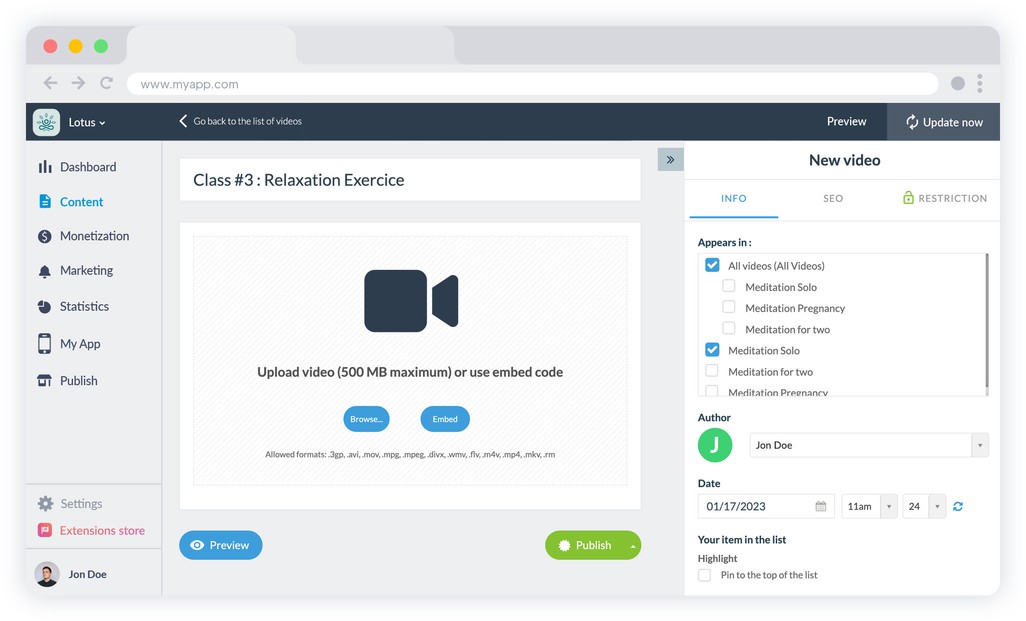Open My App phone icon
The height and width of the screenshot is (621, 1026).
point(45,344)
